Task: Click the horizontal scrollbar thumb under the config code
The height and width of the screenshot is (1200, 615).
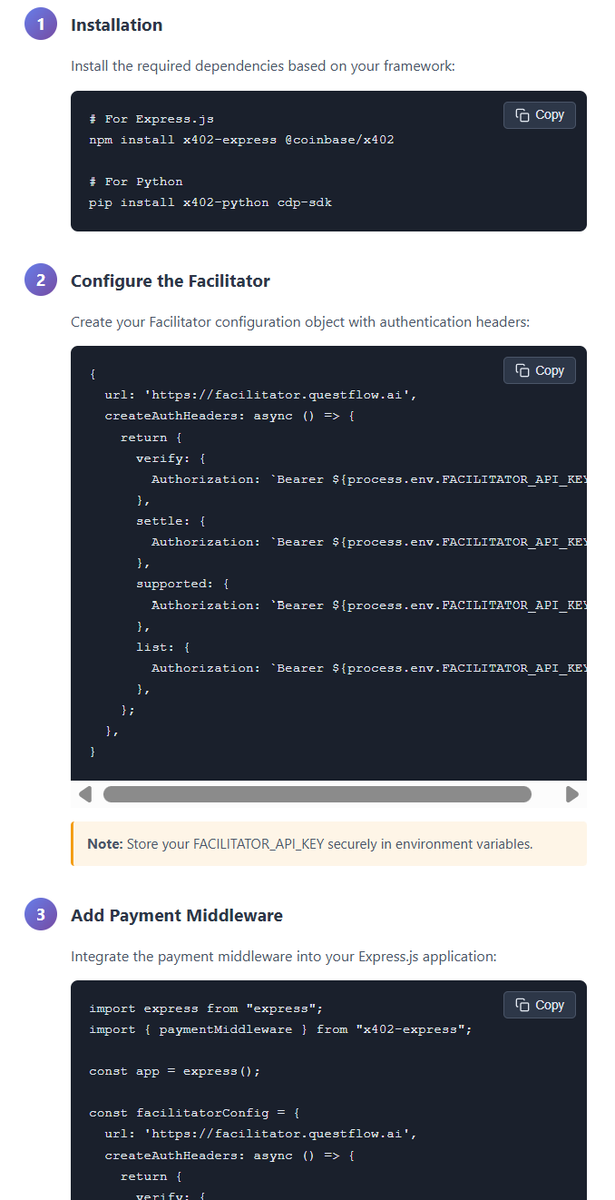Action: [x=317, y=794]
